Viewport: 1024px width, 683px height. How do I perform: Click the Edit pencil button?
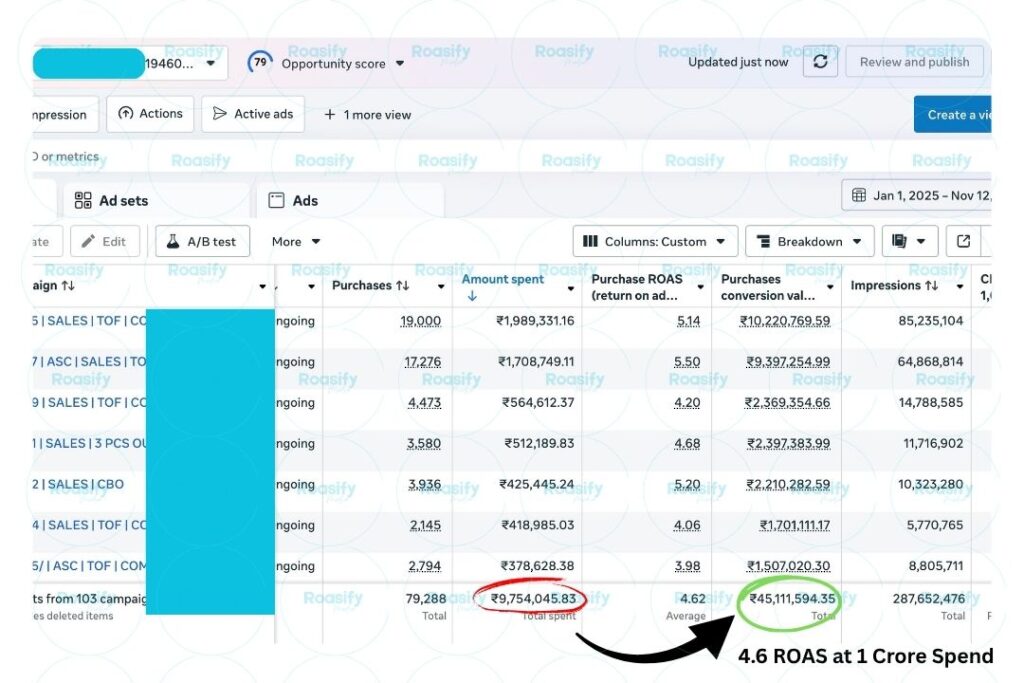click(x=104, y=241)
